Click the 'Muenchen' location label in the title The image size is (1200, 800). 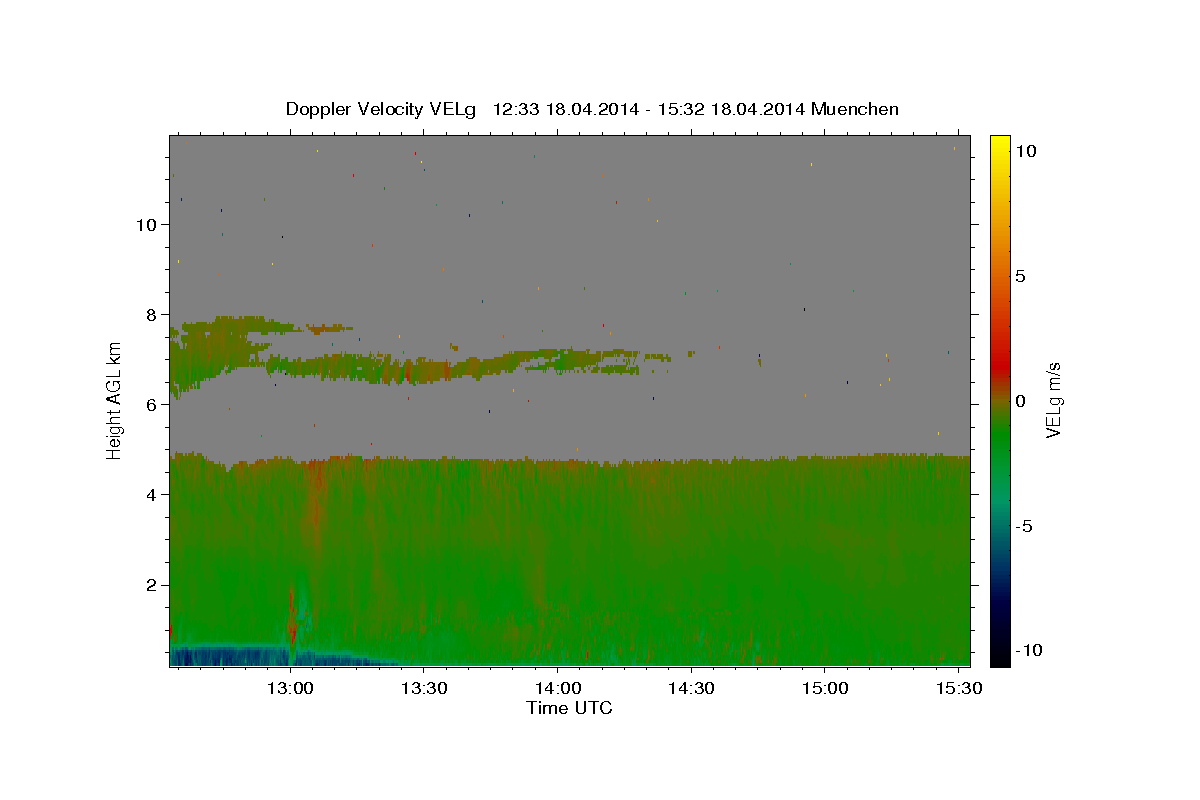[x=855, y=109]
